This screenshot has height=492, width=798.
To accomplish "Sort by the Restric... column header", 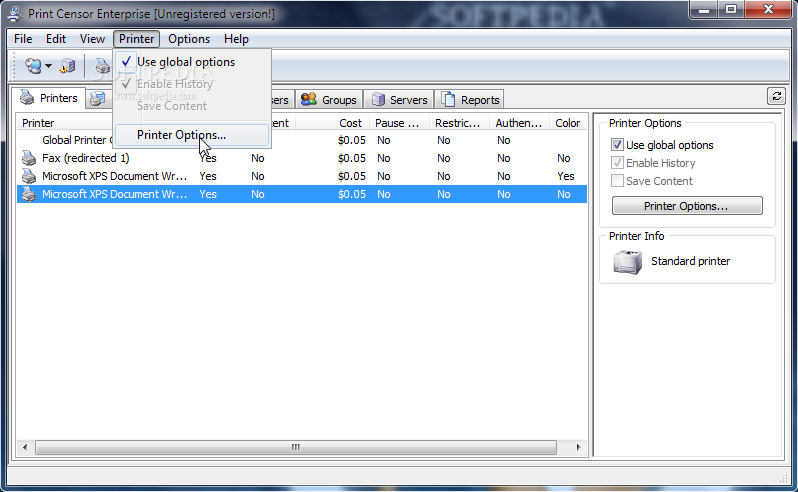I will [x=459, y=123].
